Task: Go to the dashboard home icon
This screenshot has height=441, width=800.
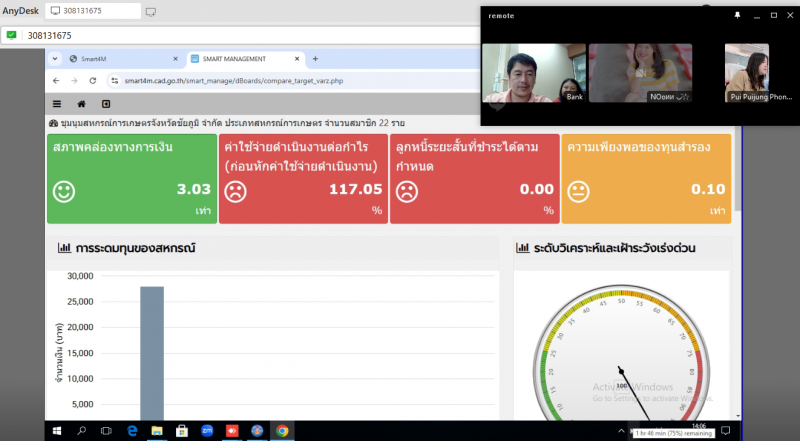Action: [x=81, y=104]
